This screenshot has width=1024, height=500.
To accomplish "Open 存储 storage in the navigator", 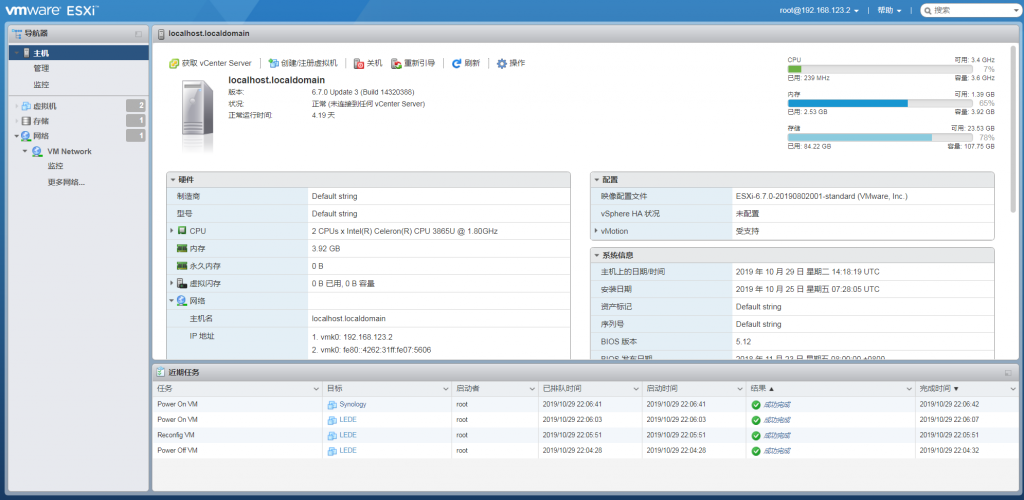I will (x=41, y=121).
